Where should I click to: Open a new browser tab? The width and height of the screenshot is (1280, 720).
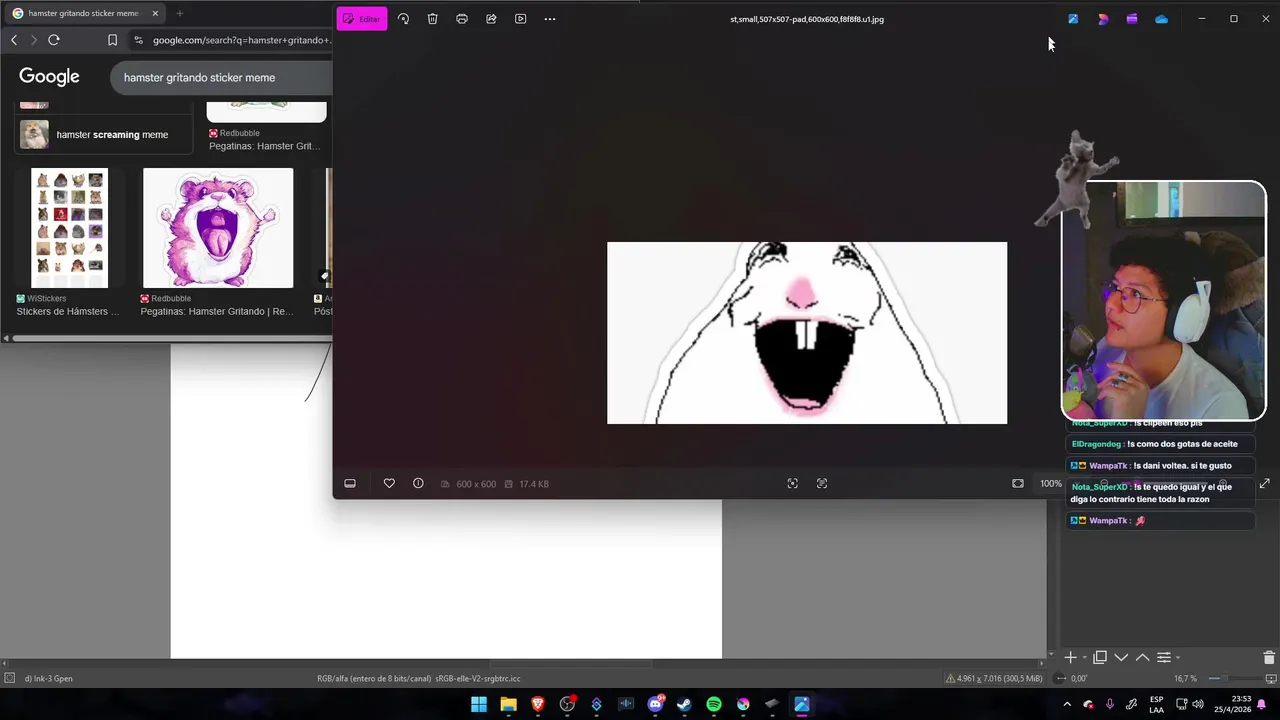(x=180, y=14)
